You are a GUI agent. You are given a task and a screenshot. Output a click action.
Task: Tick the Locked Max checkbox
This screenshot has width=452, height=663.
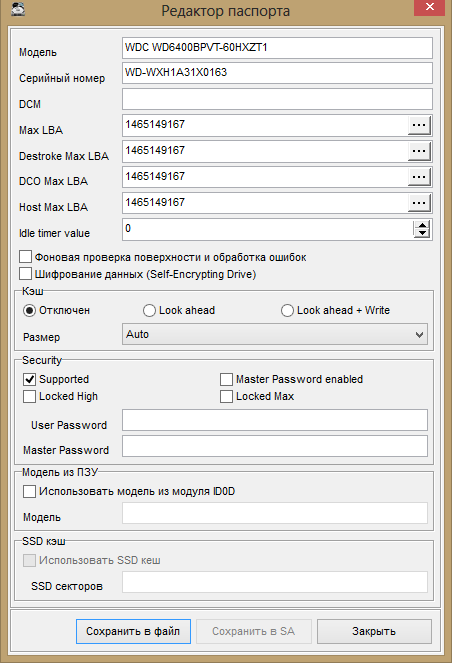226,396
